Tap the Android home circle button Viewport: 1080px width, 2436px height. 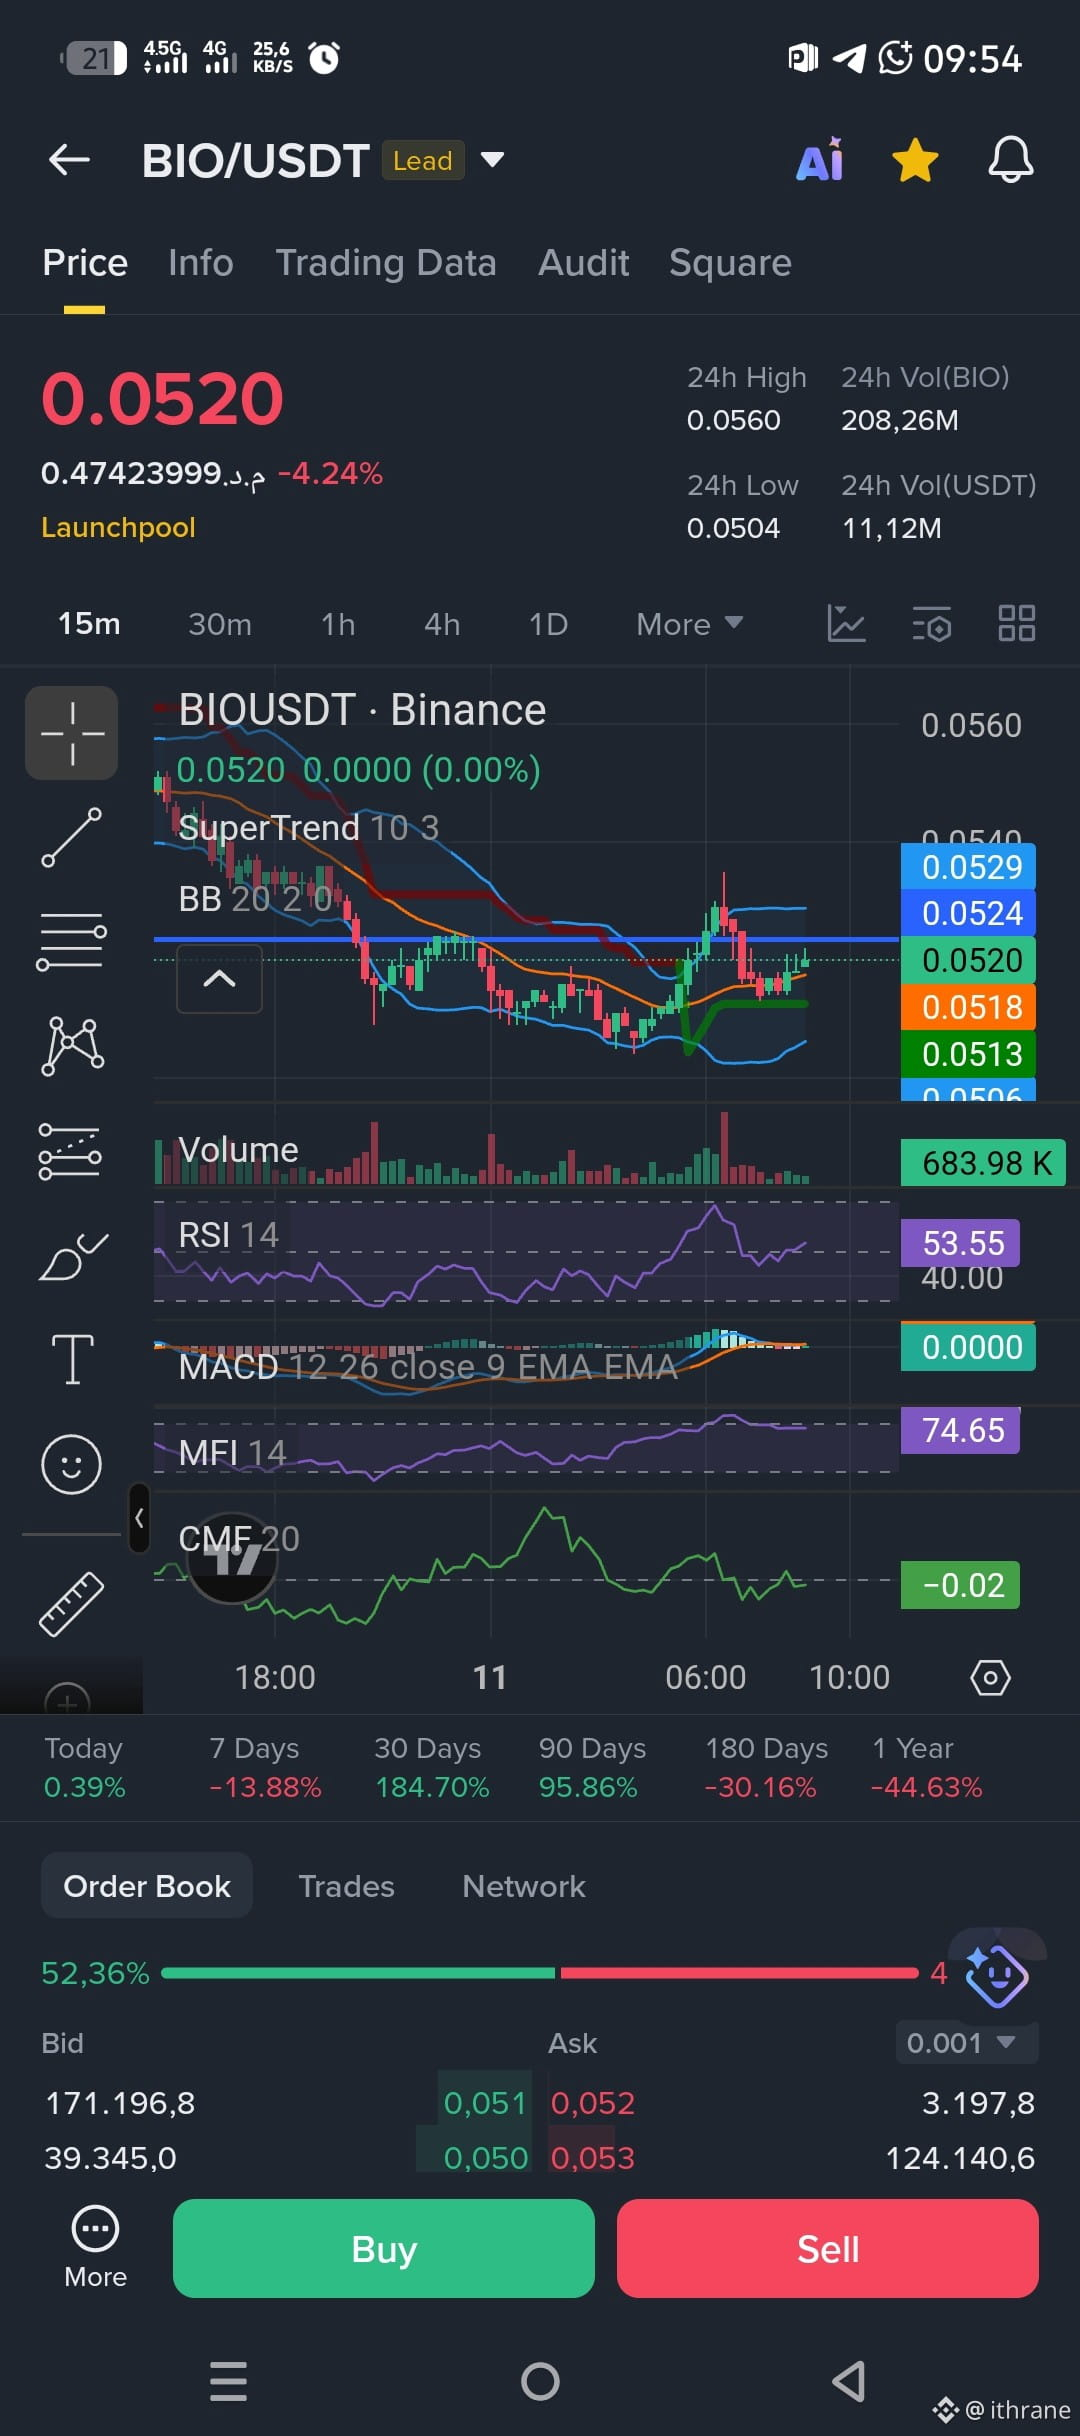(x=540, y=2381)
